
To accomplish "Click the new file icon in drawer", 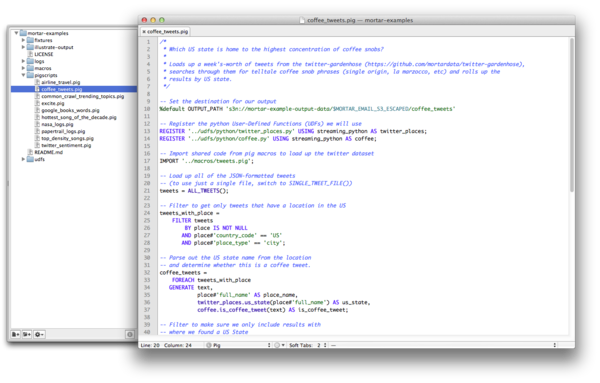I will 15,334.
